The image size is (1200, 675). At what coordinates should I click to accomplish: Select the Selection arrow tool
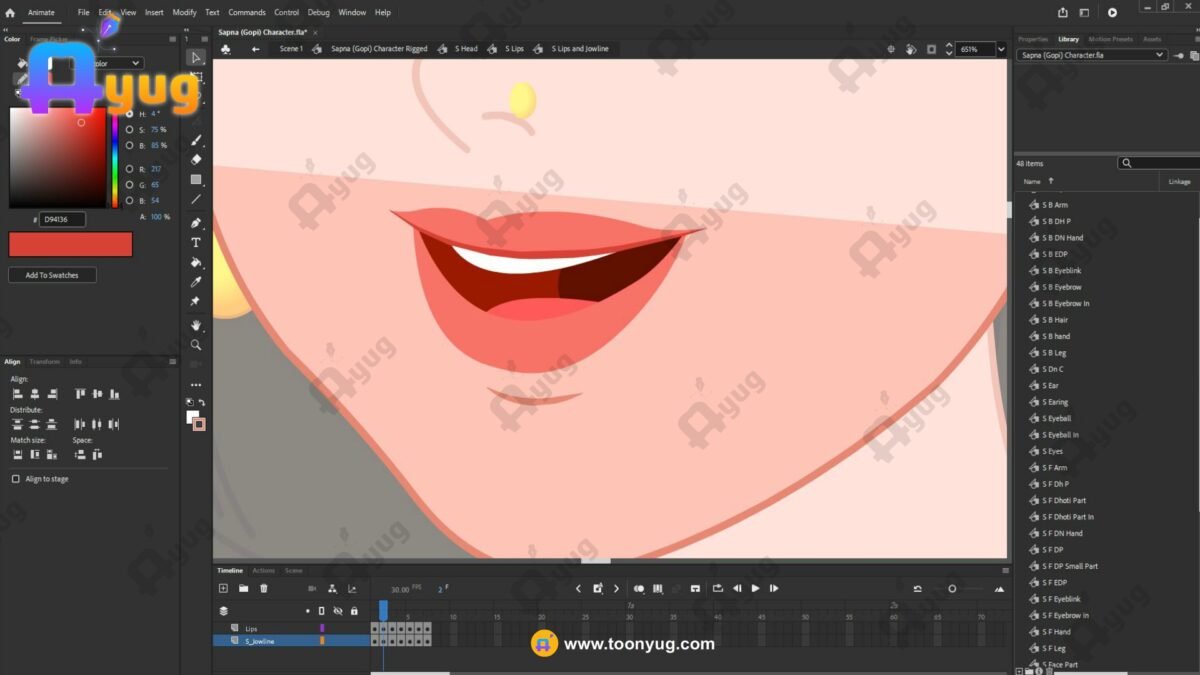click(196, 58)
